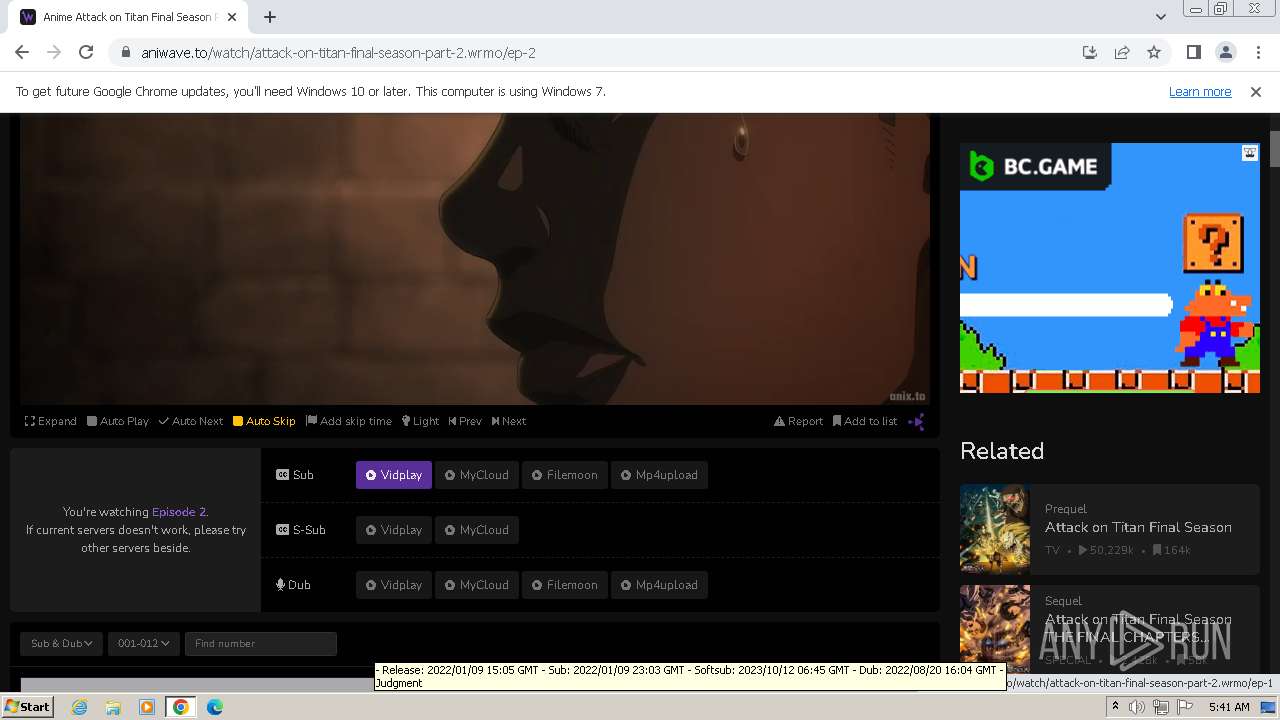Select Dub MyCloud server
The width and height of the screenshot is (1280, 720).
[x=477, y=585]
